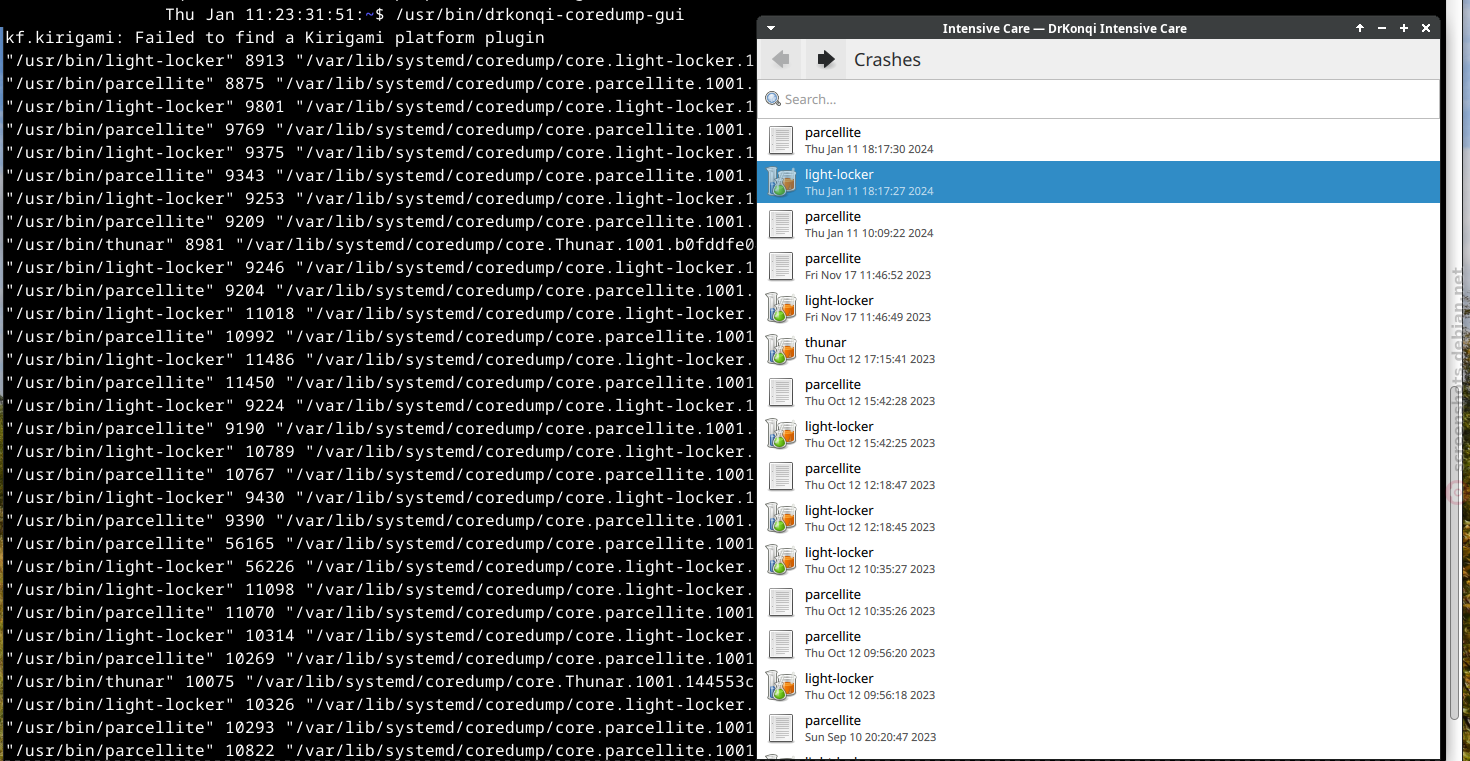Click terminal line for light-locker PID 9430

click(x=380, y=498)
